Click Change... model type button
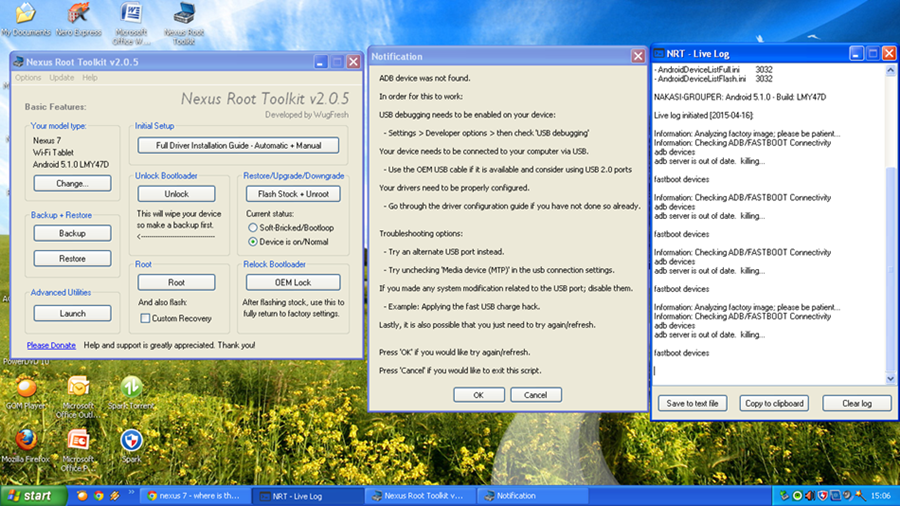 tap(72, 184)
